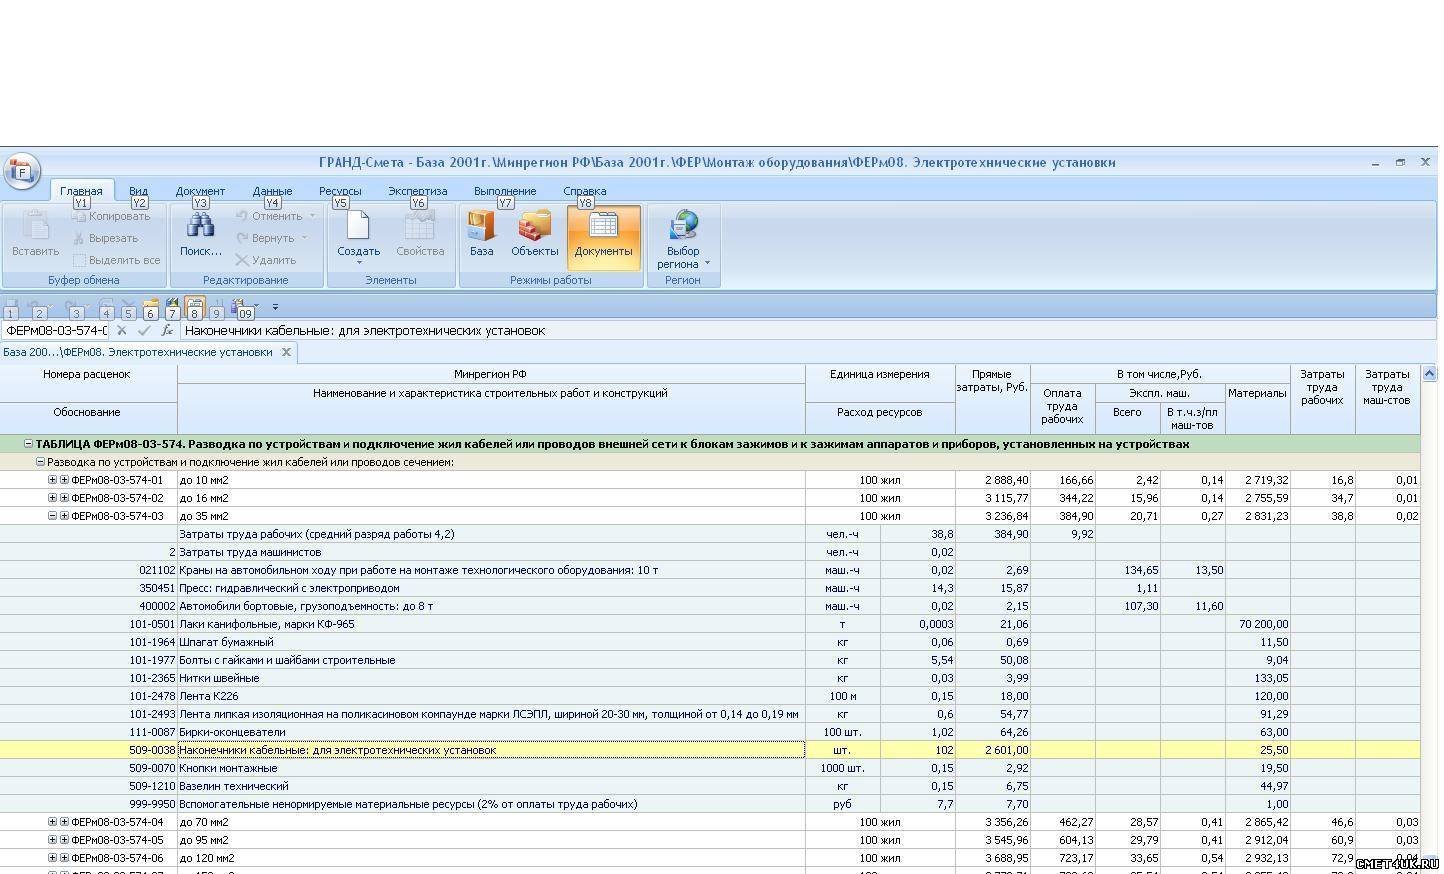Viewport: 1444px width, 874px height.
Task: Open the Данные ribbon tab
Action: pyautogui.click(x=272, y=191)
